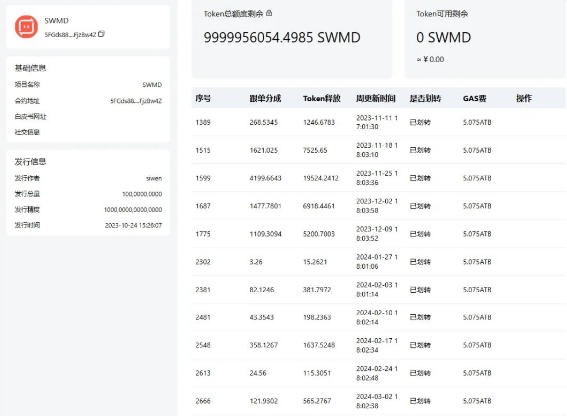Select the 序号 column header
This screenshot has height=416, width=567.
tap(203, 98)
